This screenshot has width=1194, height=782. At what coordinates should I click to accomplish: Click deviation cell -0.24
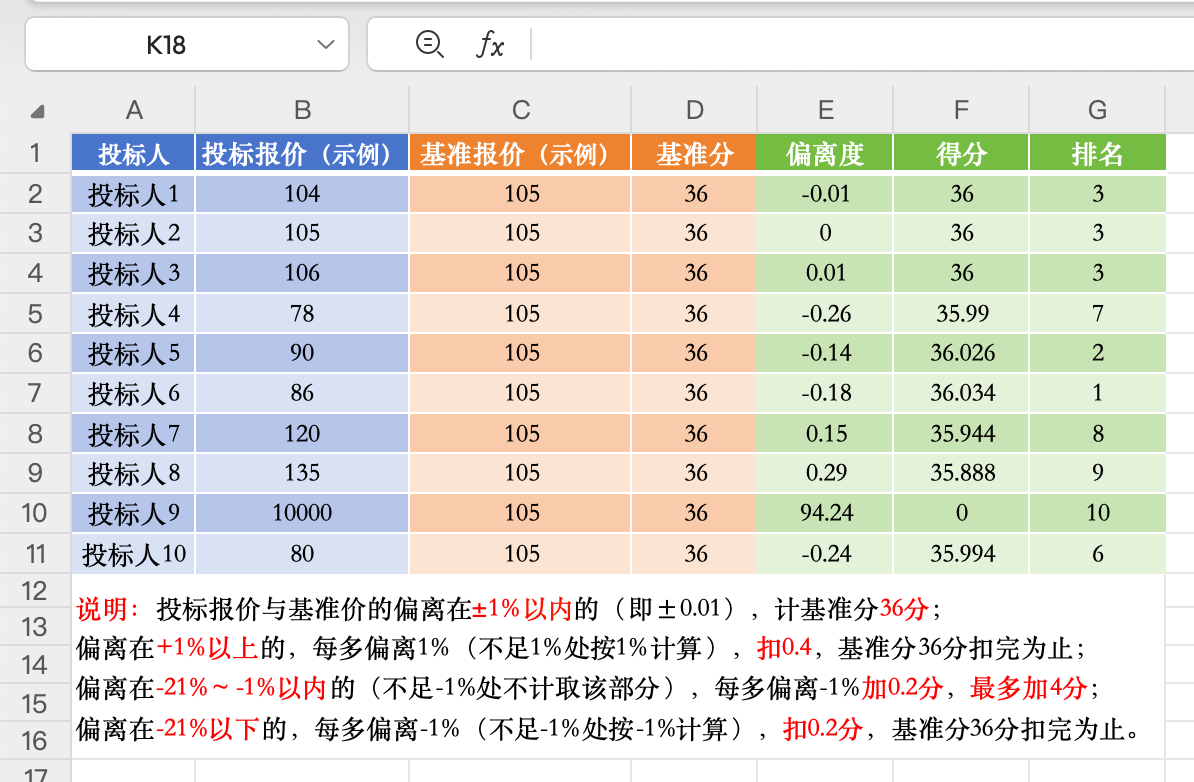point(825,554)
